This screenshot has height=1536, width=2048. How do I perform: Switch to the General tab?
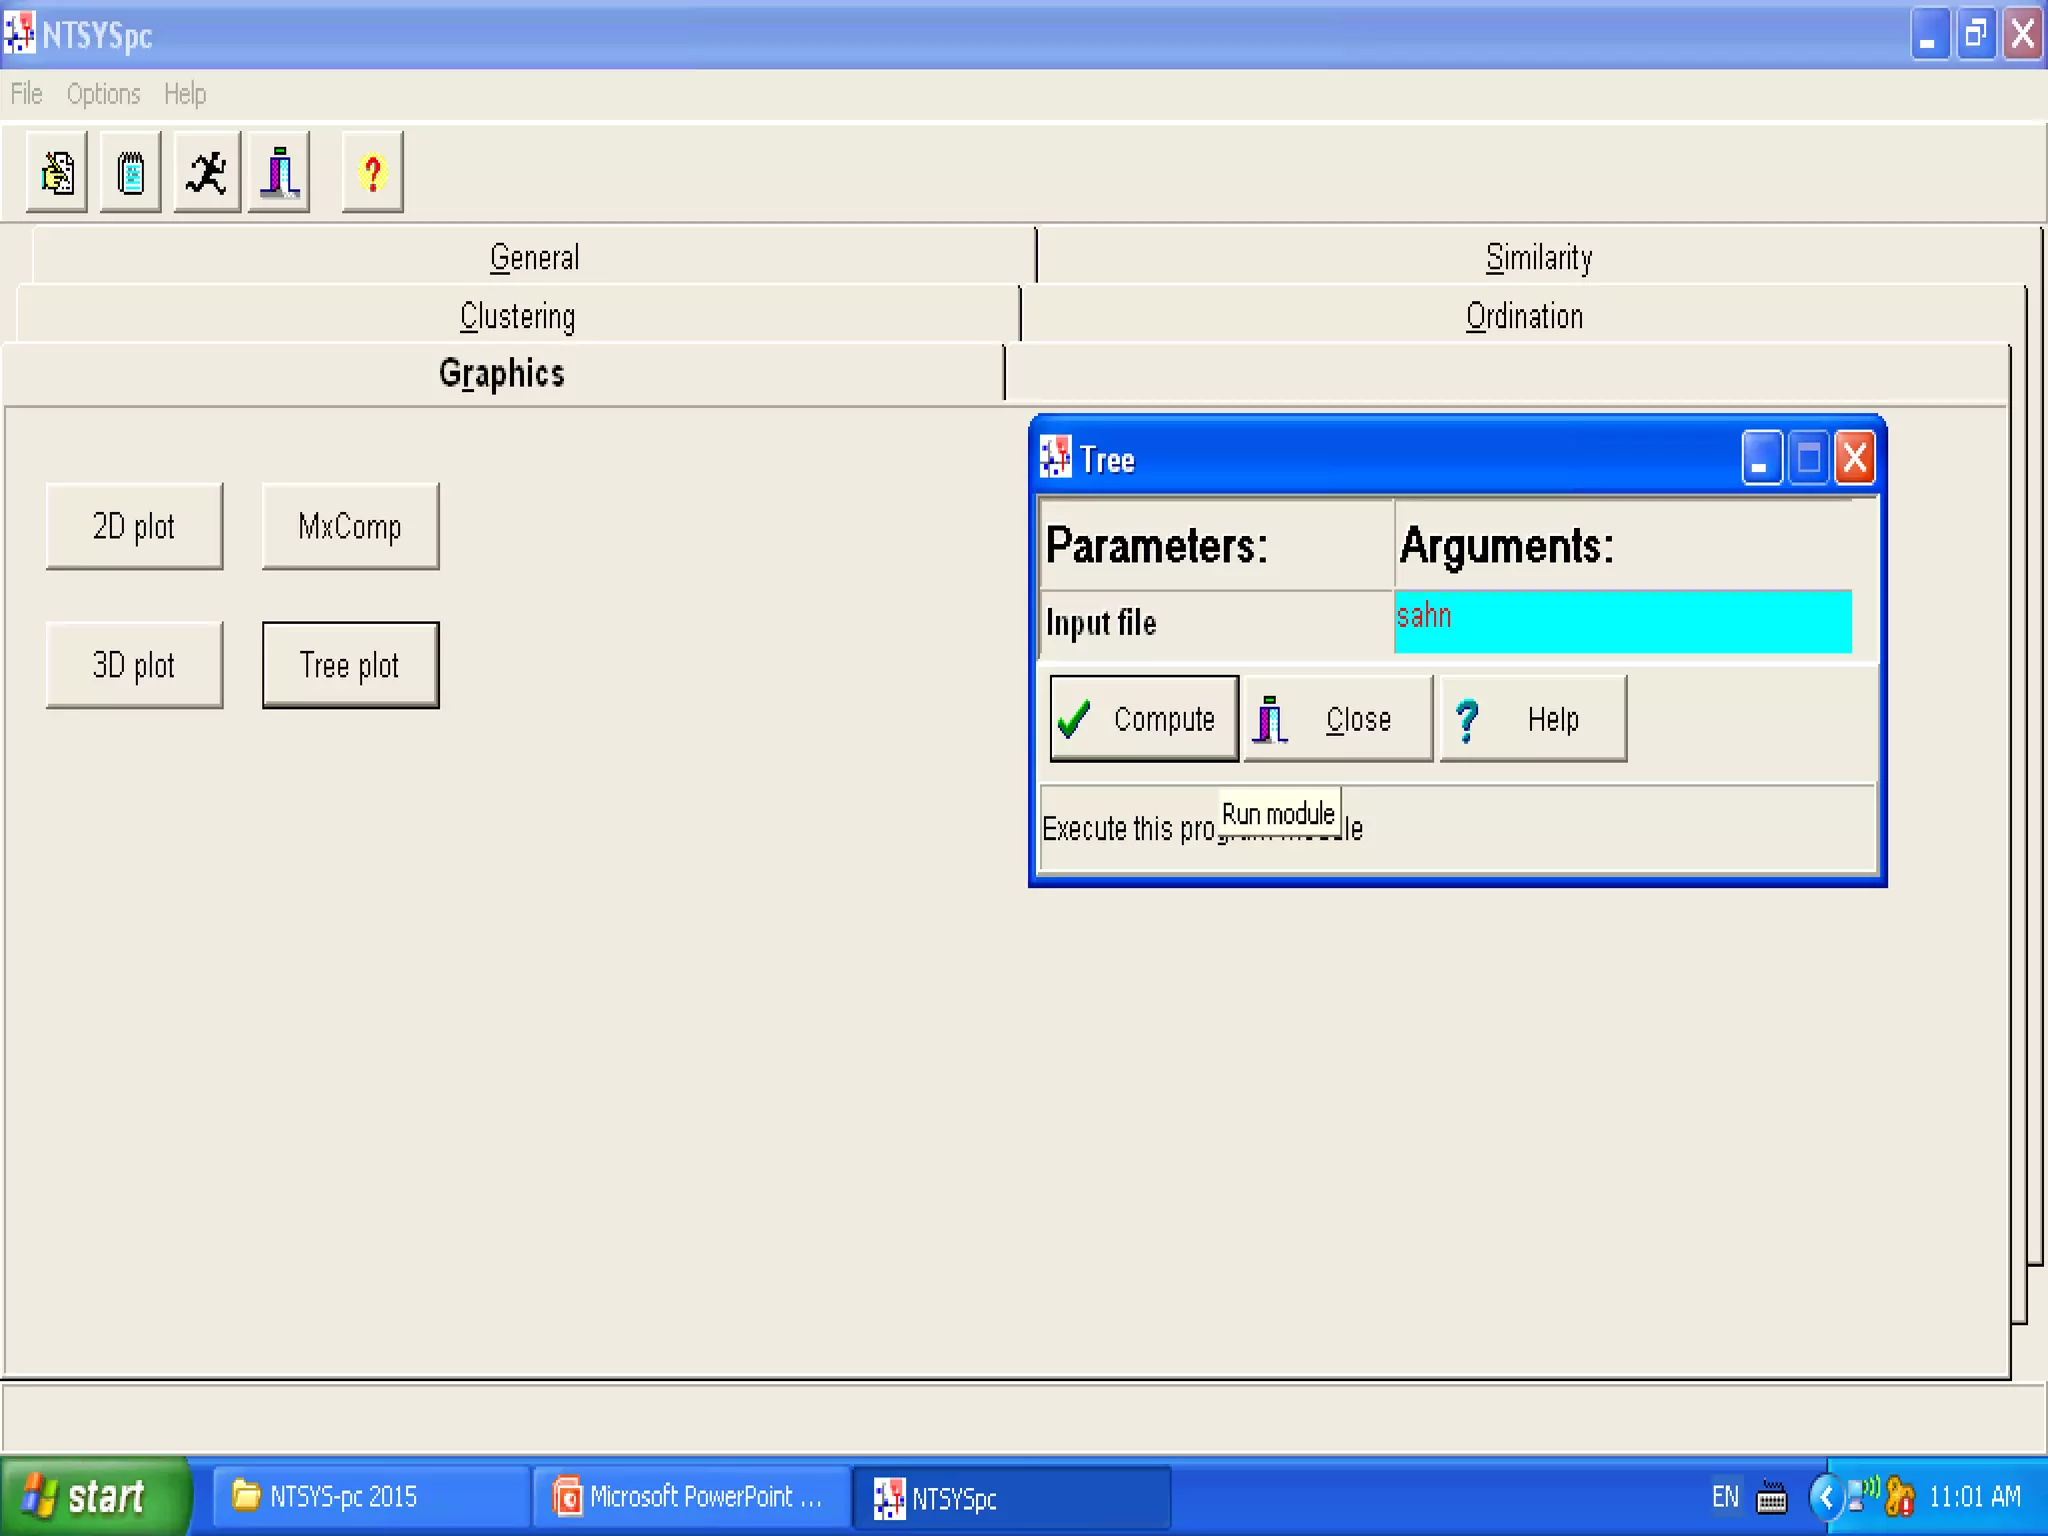[x=534, y=258]
